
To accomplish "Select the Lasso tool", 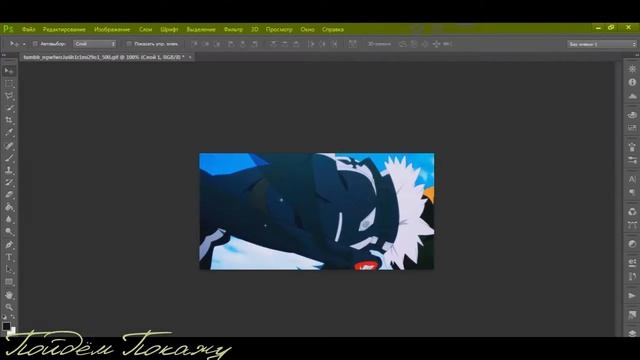I will [9, 96].
